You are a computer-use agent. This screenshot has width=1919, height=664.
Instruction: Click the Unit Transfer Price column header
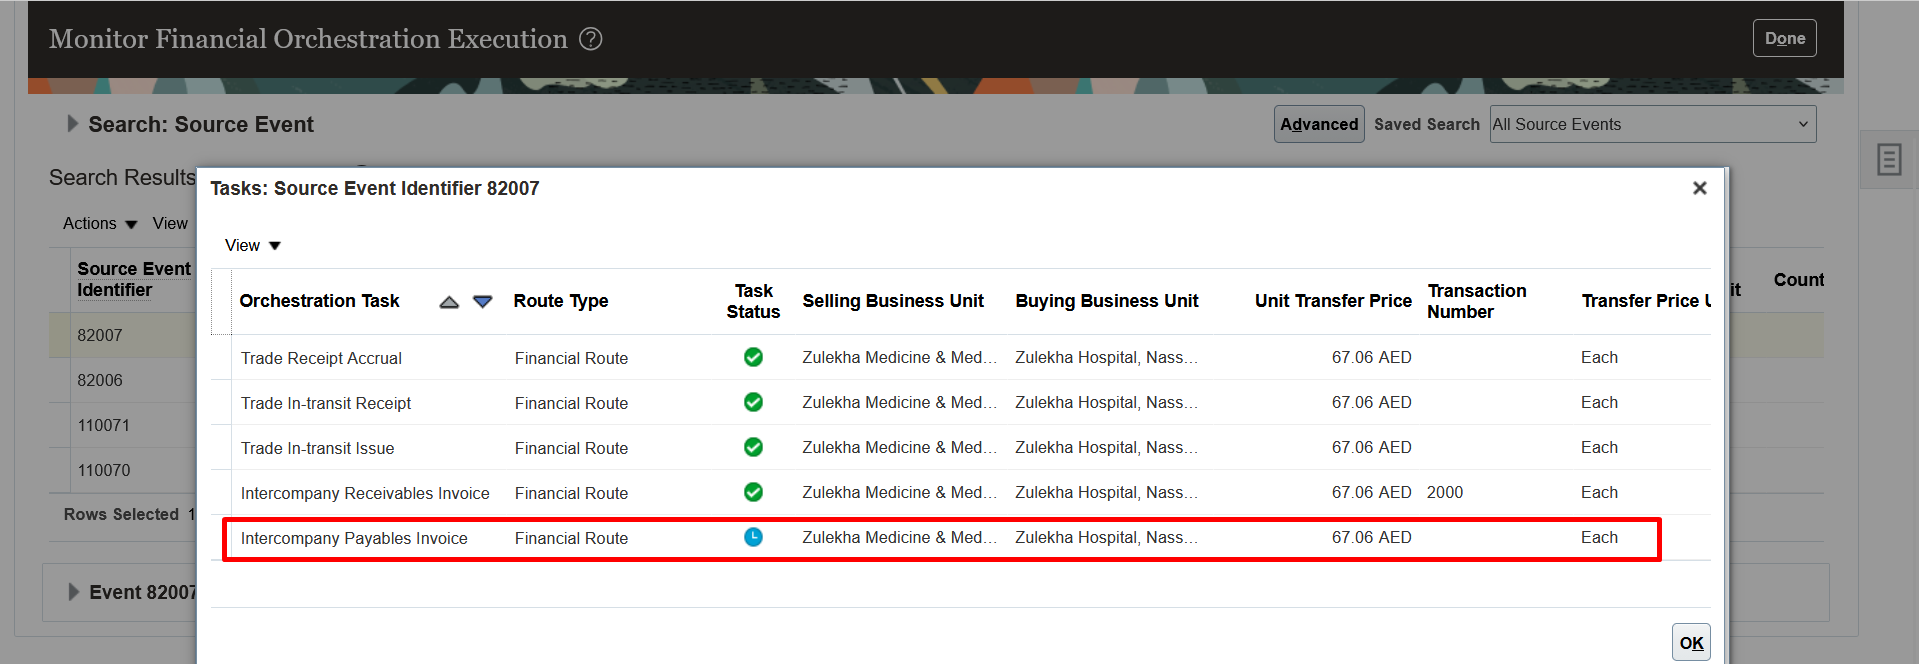1333,301
